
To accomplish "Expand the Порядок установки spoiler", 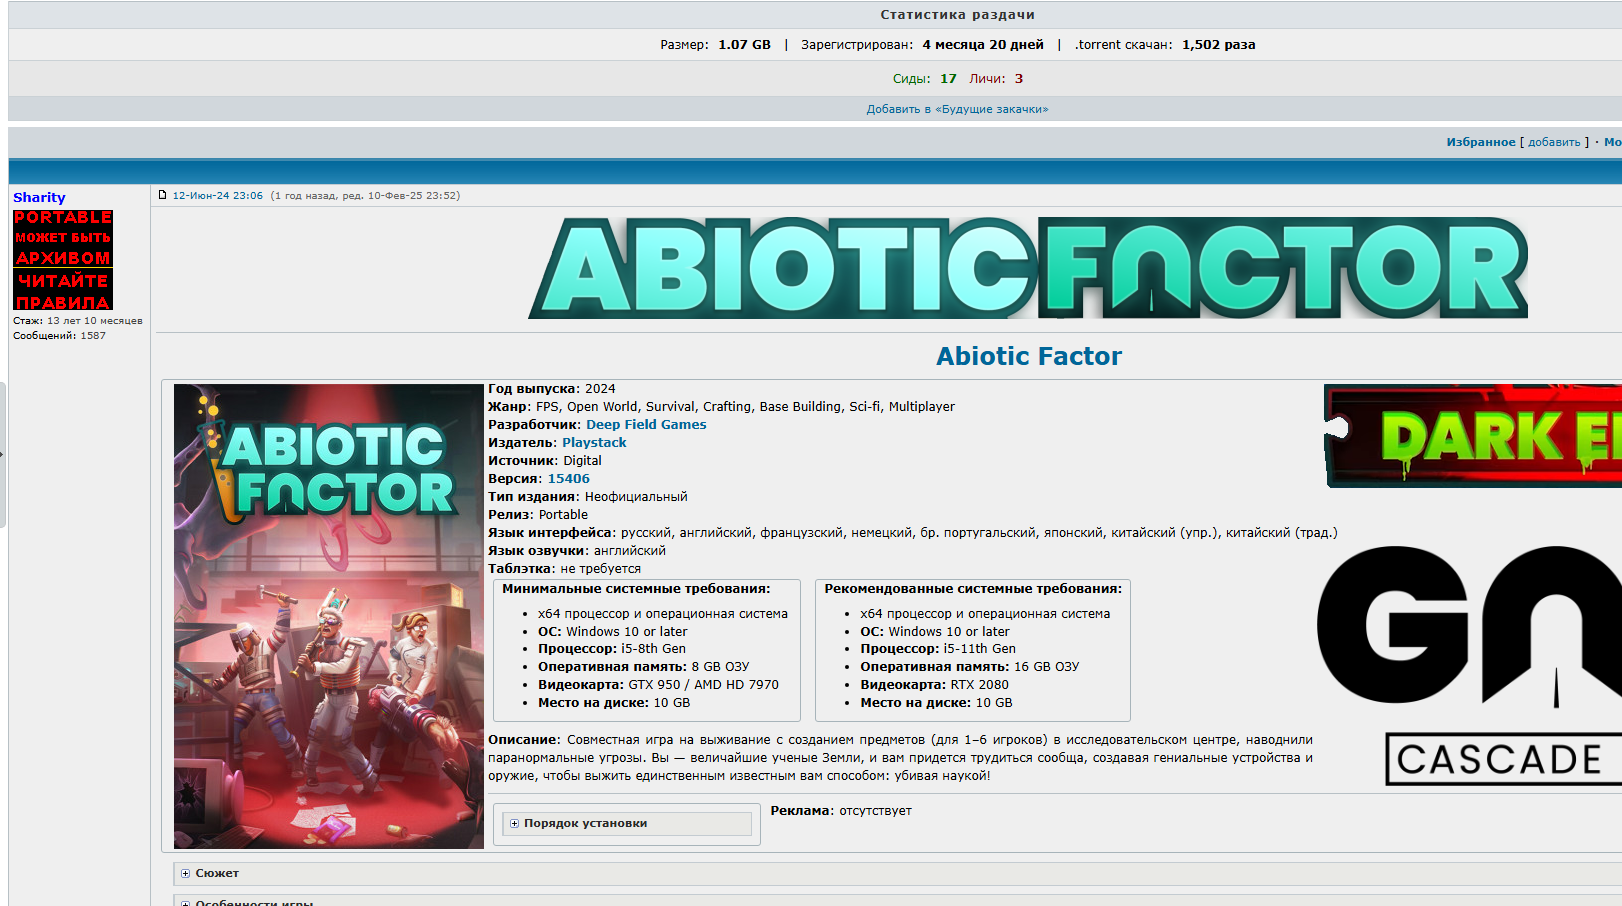I will [x=627, y=823].
